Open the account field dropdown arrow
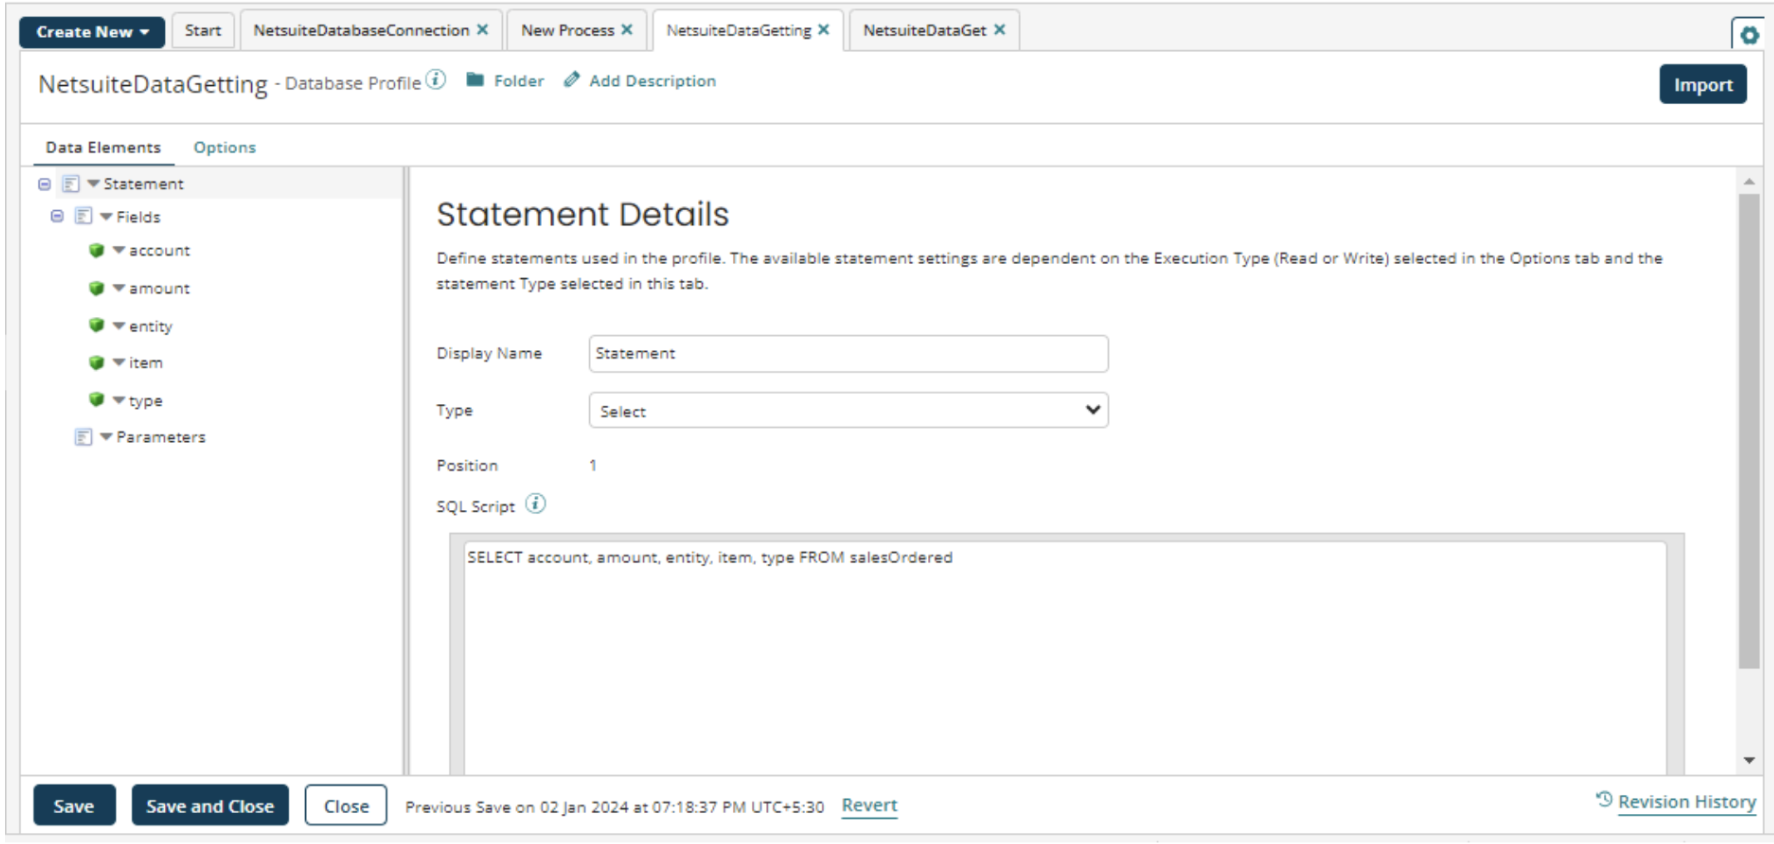Screen dimensions: 1774x844 tap(119, 250)
